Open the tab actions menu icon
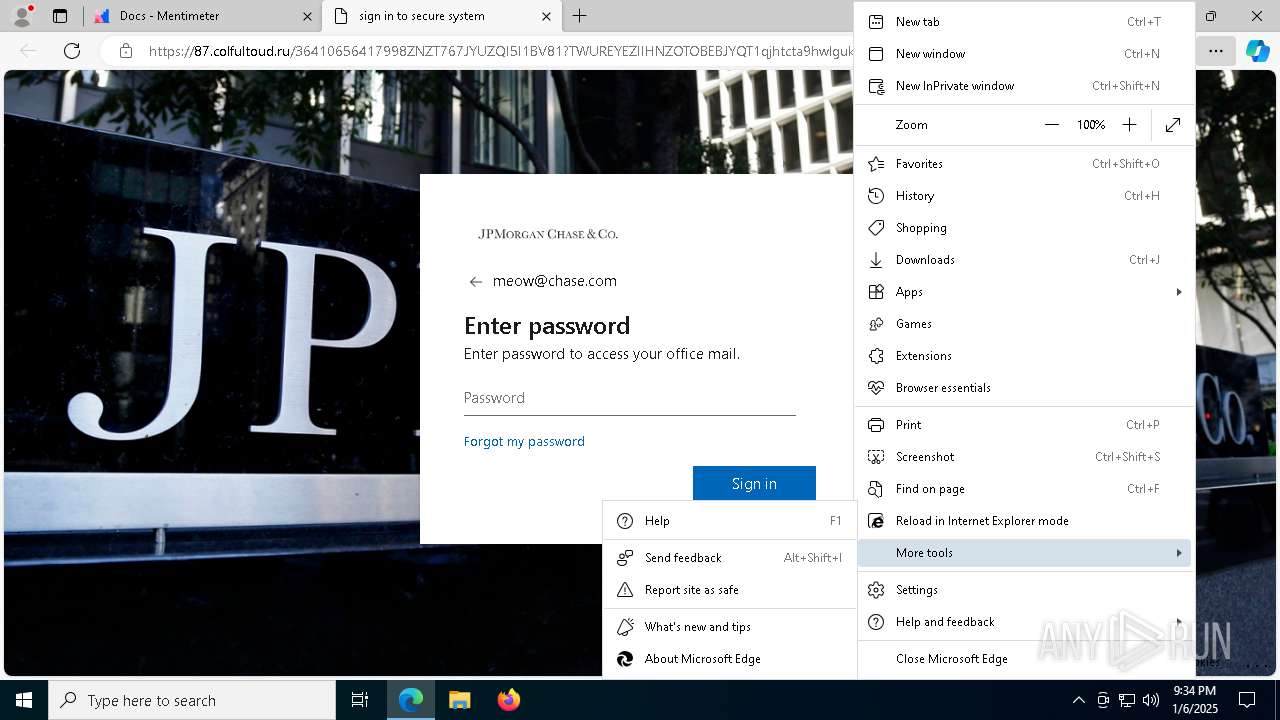The height and width of the screenshot is (720, 1280). click(x=60, y=16)
